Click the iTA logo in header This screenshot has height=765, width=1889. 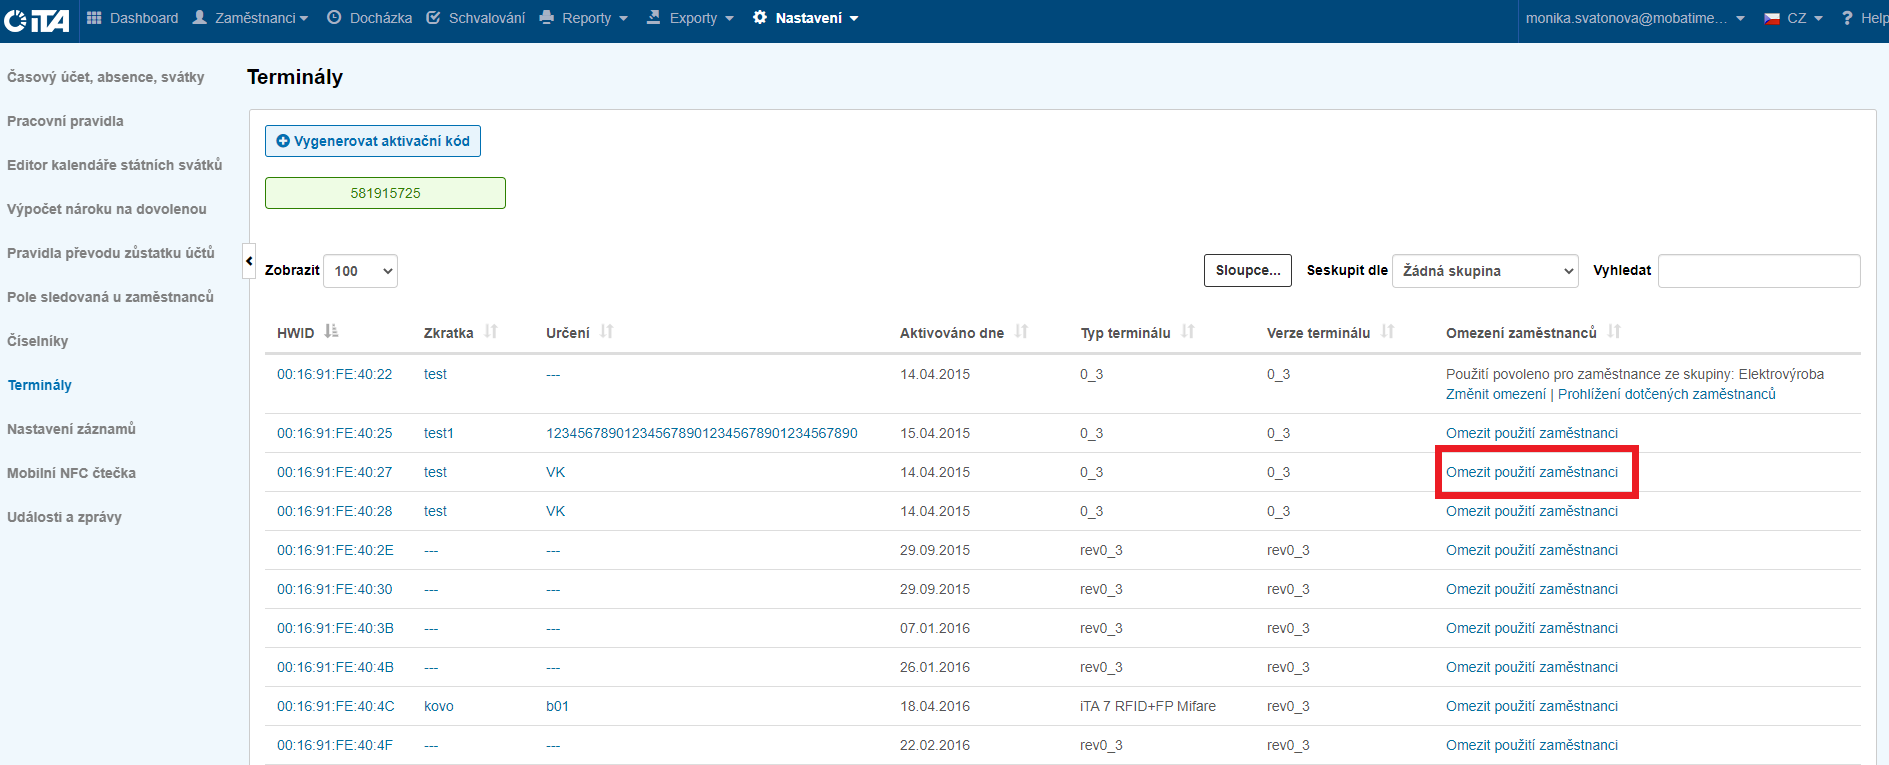(37, 19)
